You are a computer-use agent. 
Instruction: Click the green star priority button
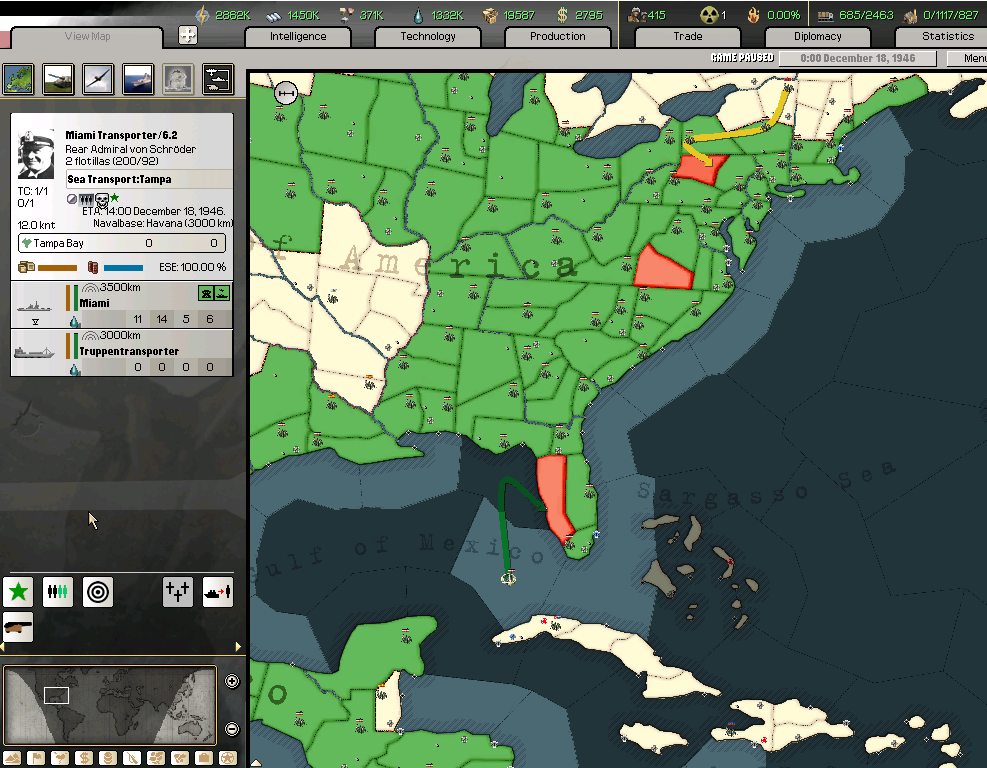point(18,592)
